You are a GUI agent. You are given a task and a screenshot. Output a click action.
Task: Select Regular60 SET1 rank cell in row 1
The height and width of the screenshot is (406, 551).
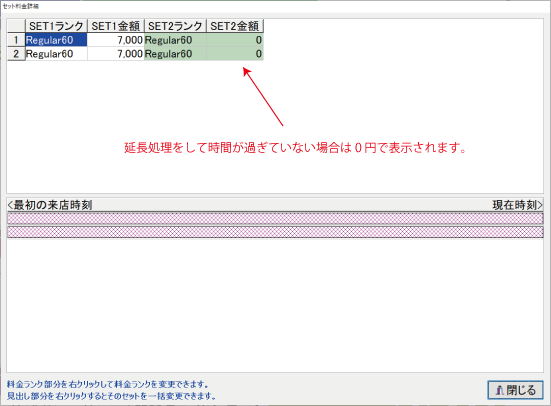[x=56, y=40]
